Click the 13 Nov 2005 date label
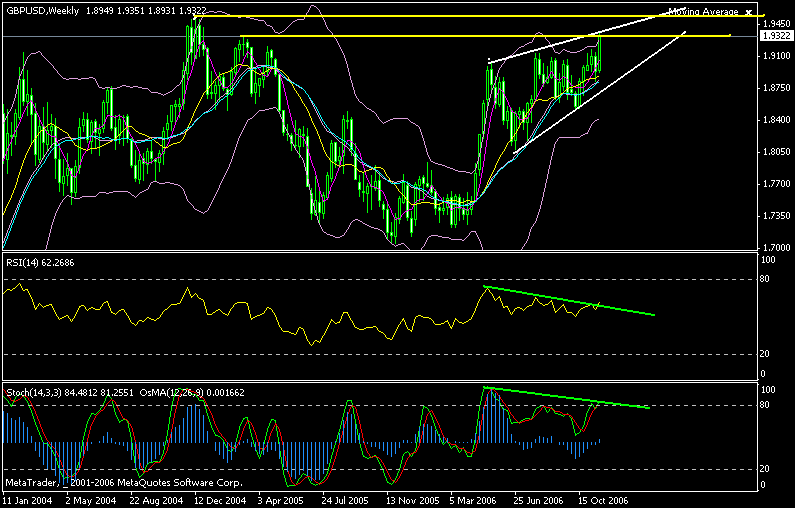This screenshot has height=508, width=795. (412, 500)
